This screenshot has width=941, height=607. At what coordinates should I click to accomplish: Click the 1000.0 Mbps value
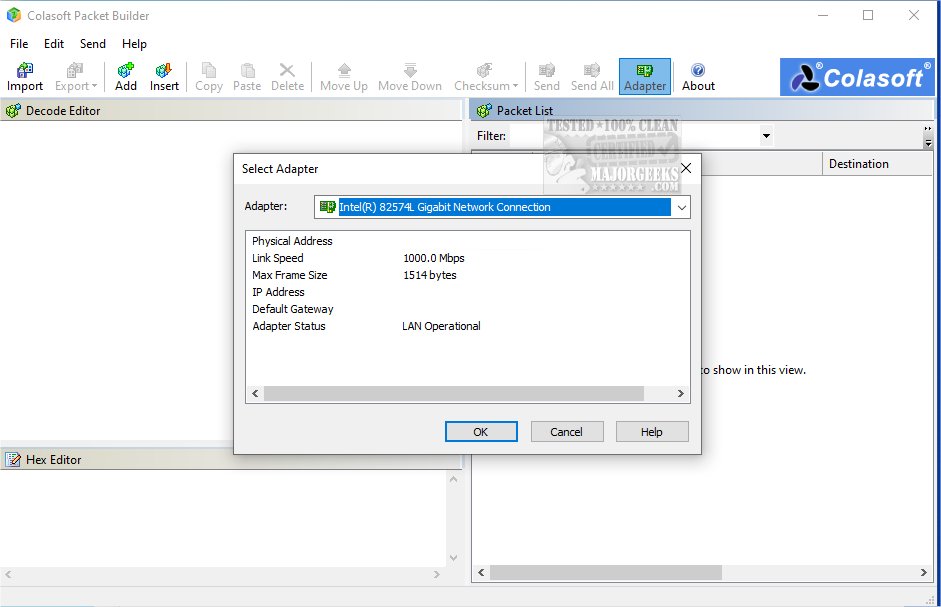pos(434,258)
